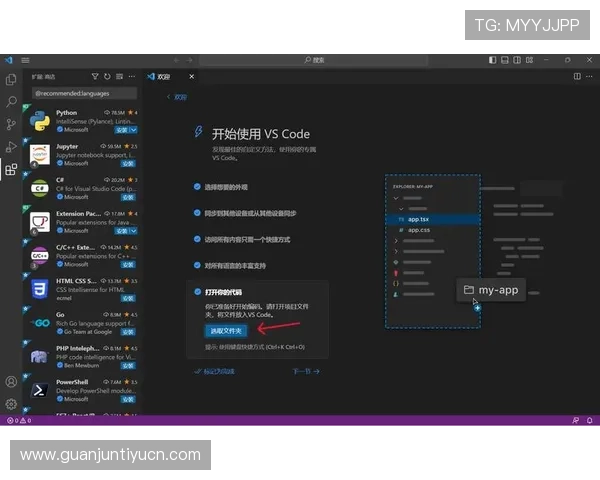Split the editor to the right

click(x=577, y=77)
